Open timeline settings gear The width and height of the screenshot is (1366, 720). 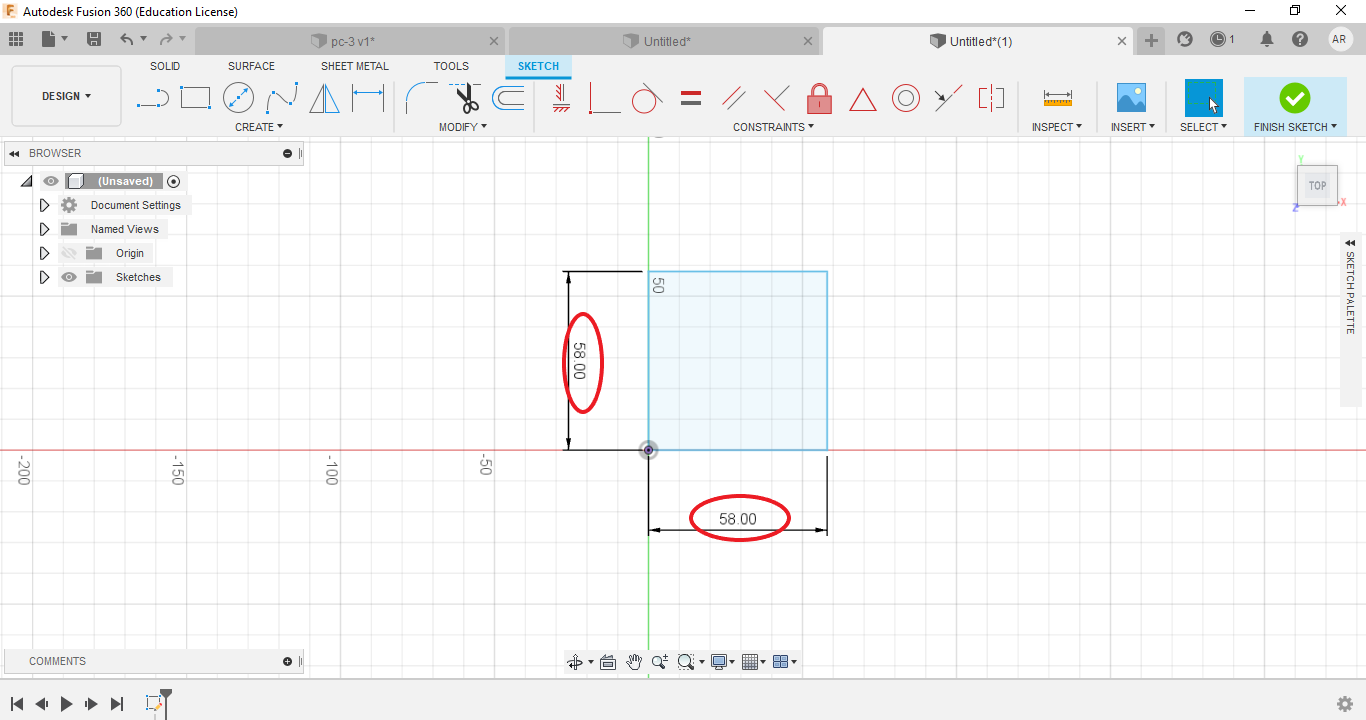[x=1345, y=704]
